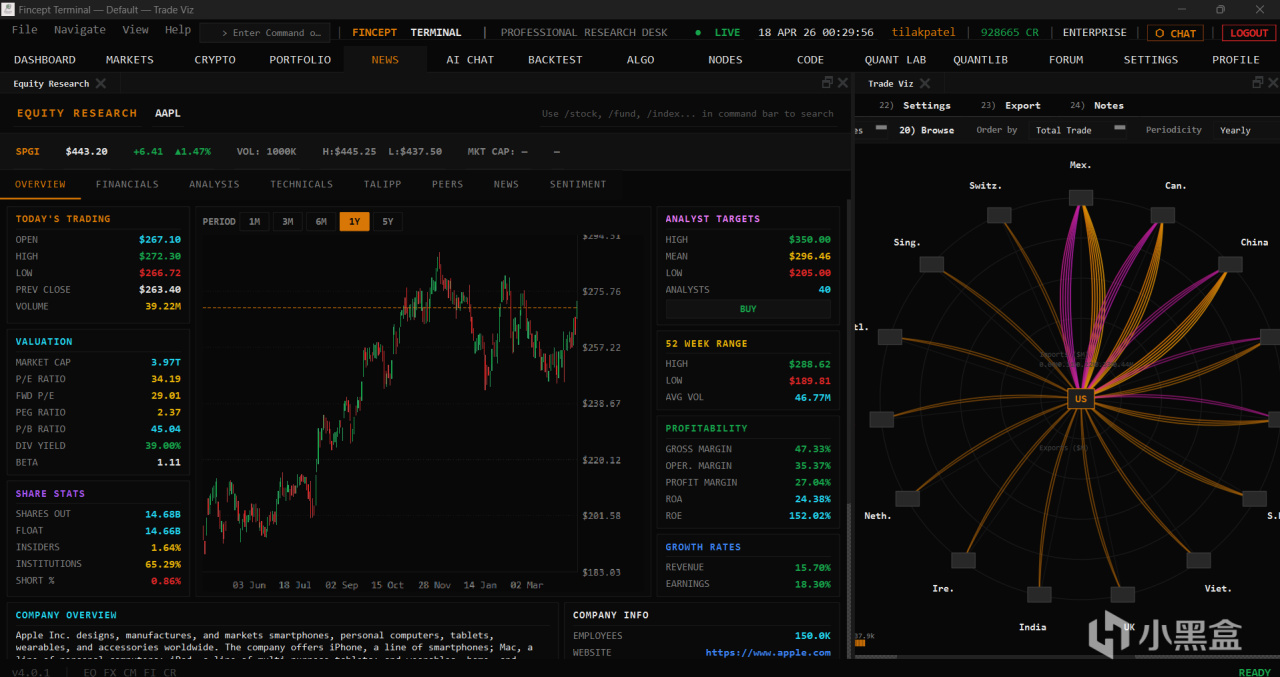The height and width of the screenshot is (677, 1280).
Task: Switch to the Peers research tab
Action: tap(447, 184)
